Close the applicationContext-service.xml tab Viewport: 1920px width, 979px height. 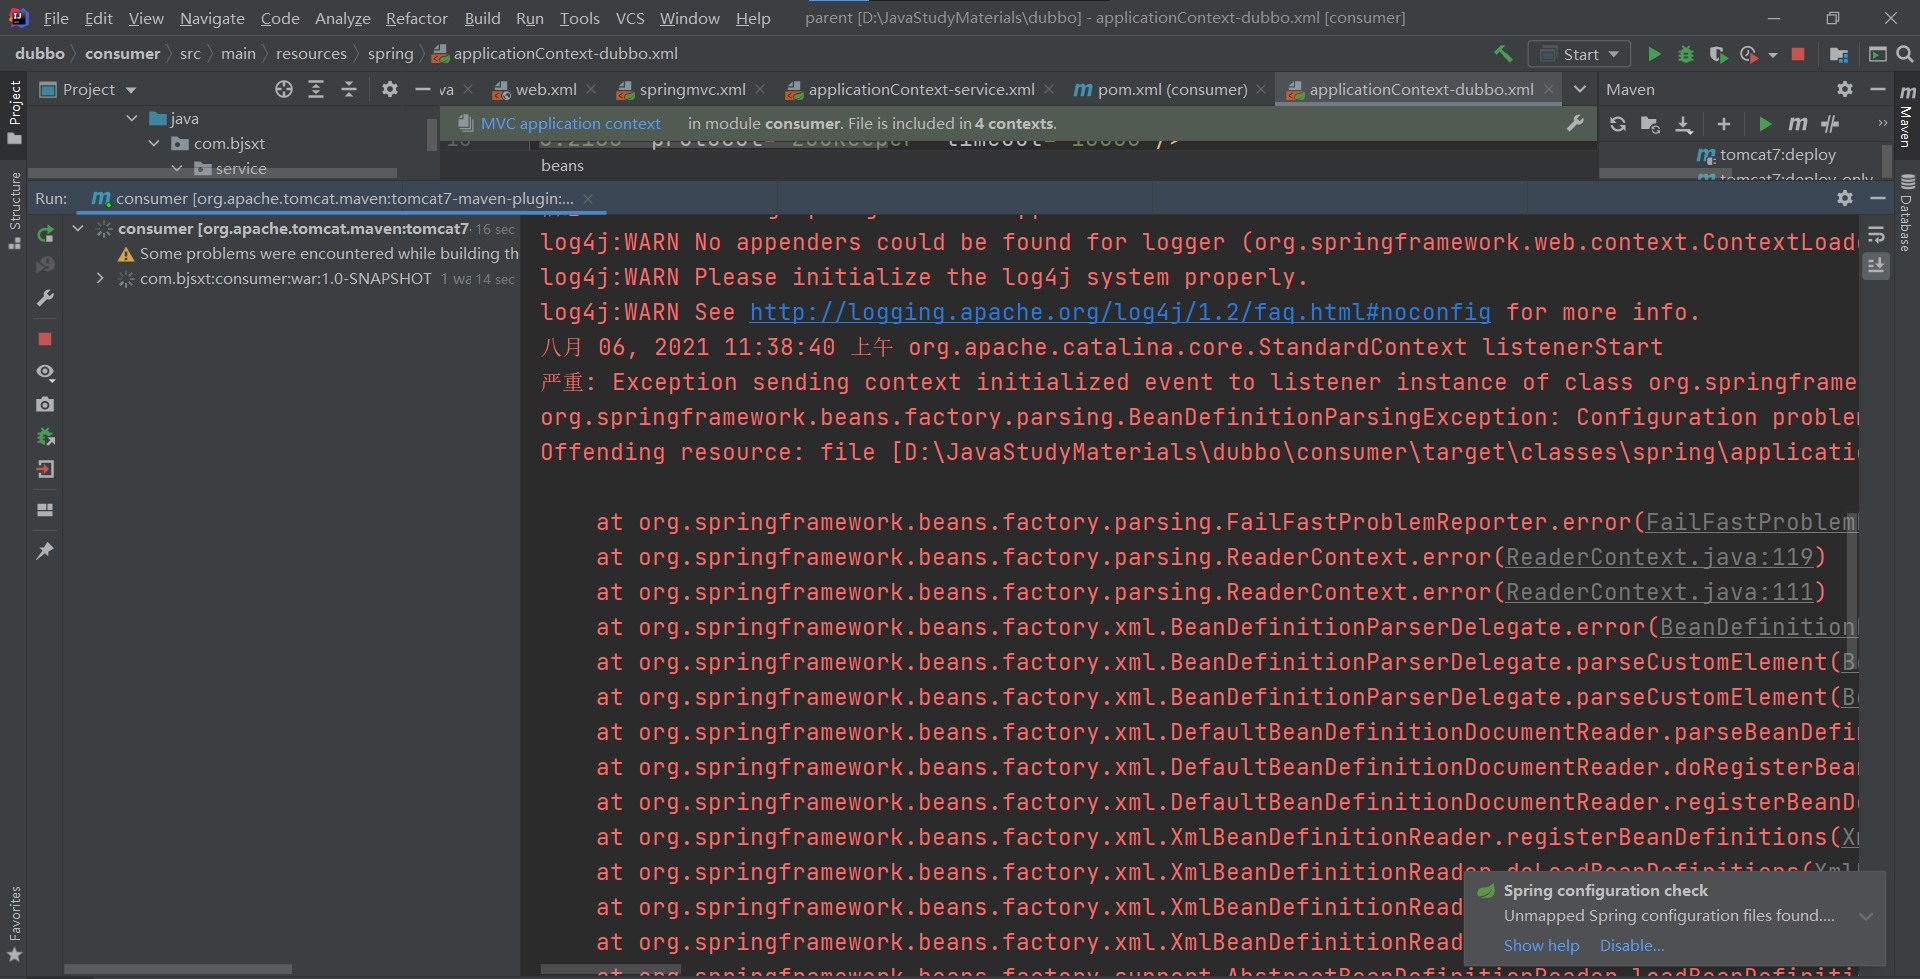point(1049,89)
